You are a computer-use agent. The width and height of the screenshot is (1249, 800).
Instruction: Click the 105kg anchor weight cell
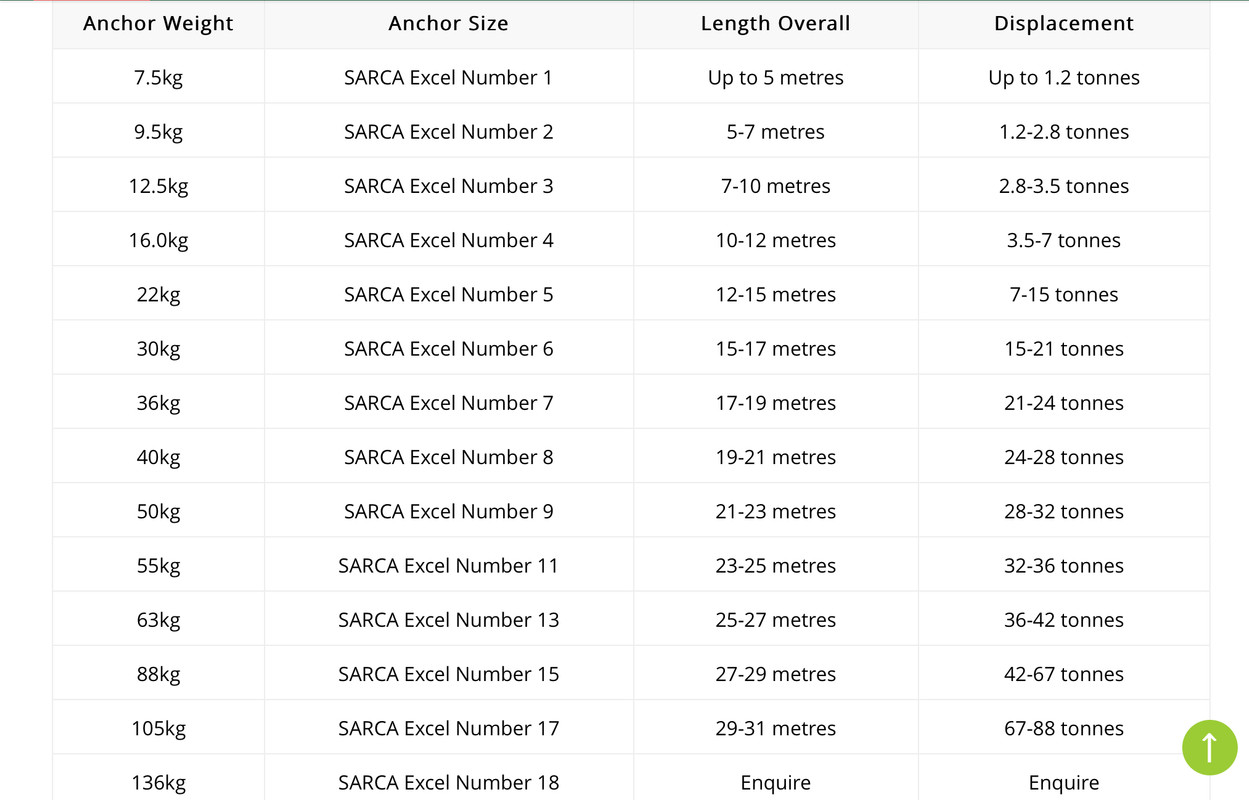pyautogui.click(x=158, y=727)
